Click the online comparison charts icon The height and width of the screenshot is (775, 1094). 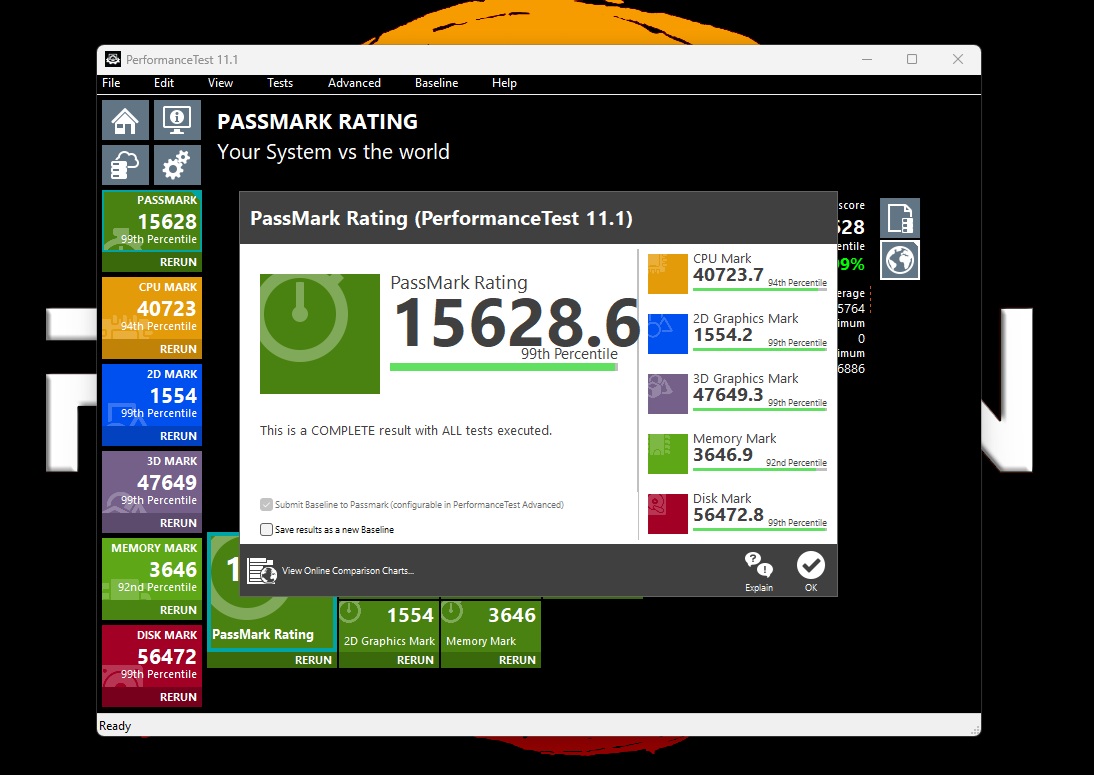[x=262, y=571]
